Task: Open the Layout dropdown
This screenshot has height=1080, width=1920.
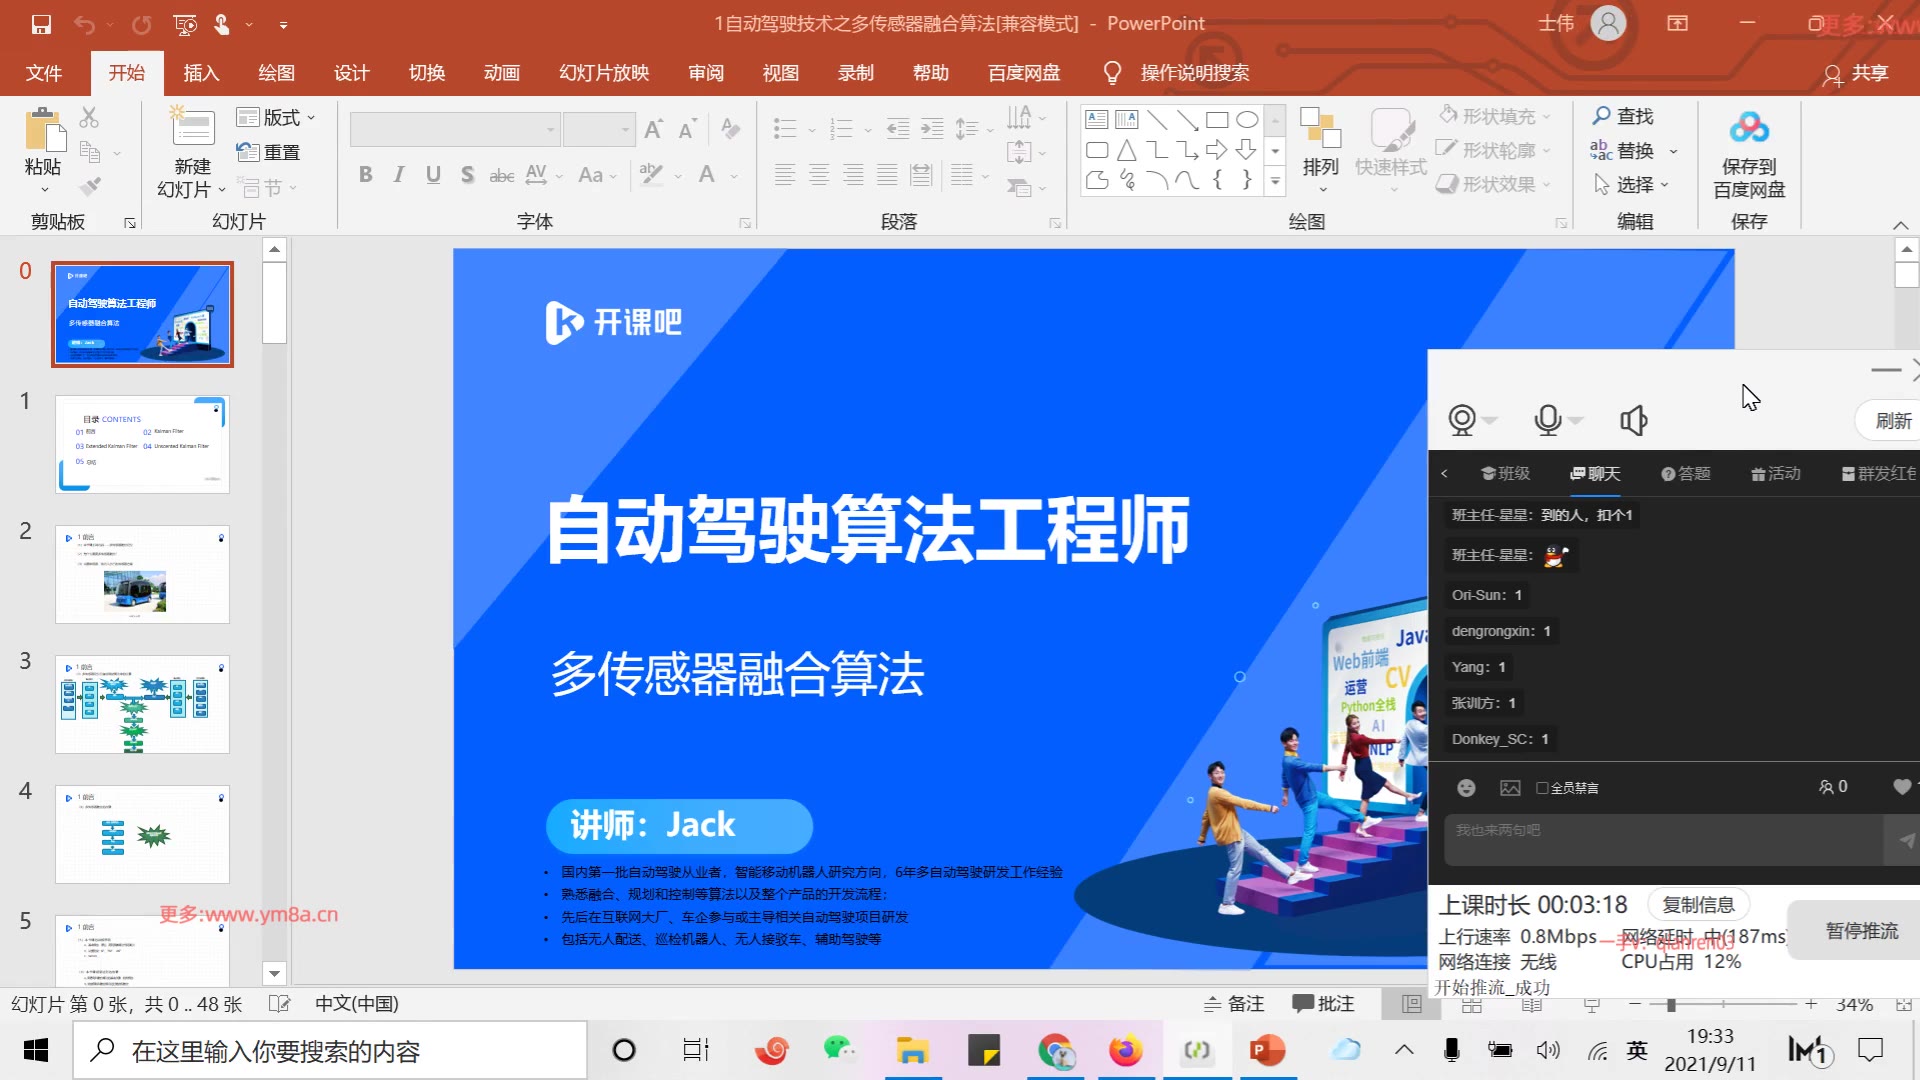Action: [x=276, y=117]
